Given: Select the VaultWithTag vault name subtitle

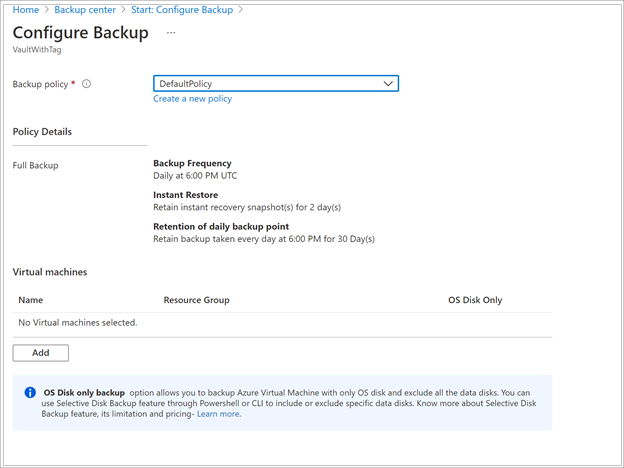Looking at the screenshot, I should [x=37, y=49].
